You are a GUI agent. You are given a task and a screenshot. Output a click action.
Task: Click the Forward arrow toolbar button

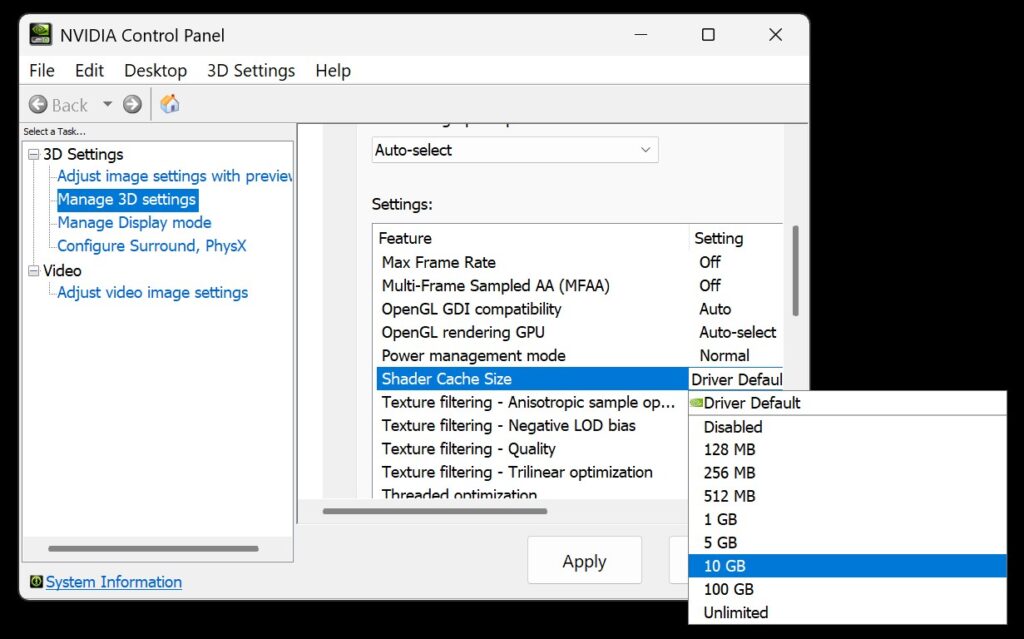[133, 105]
